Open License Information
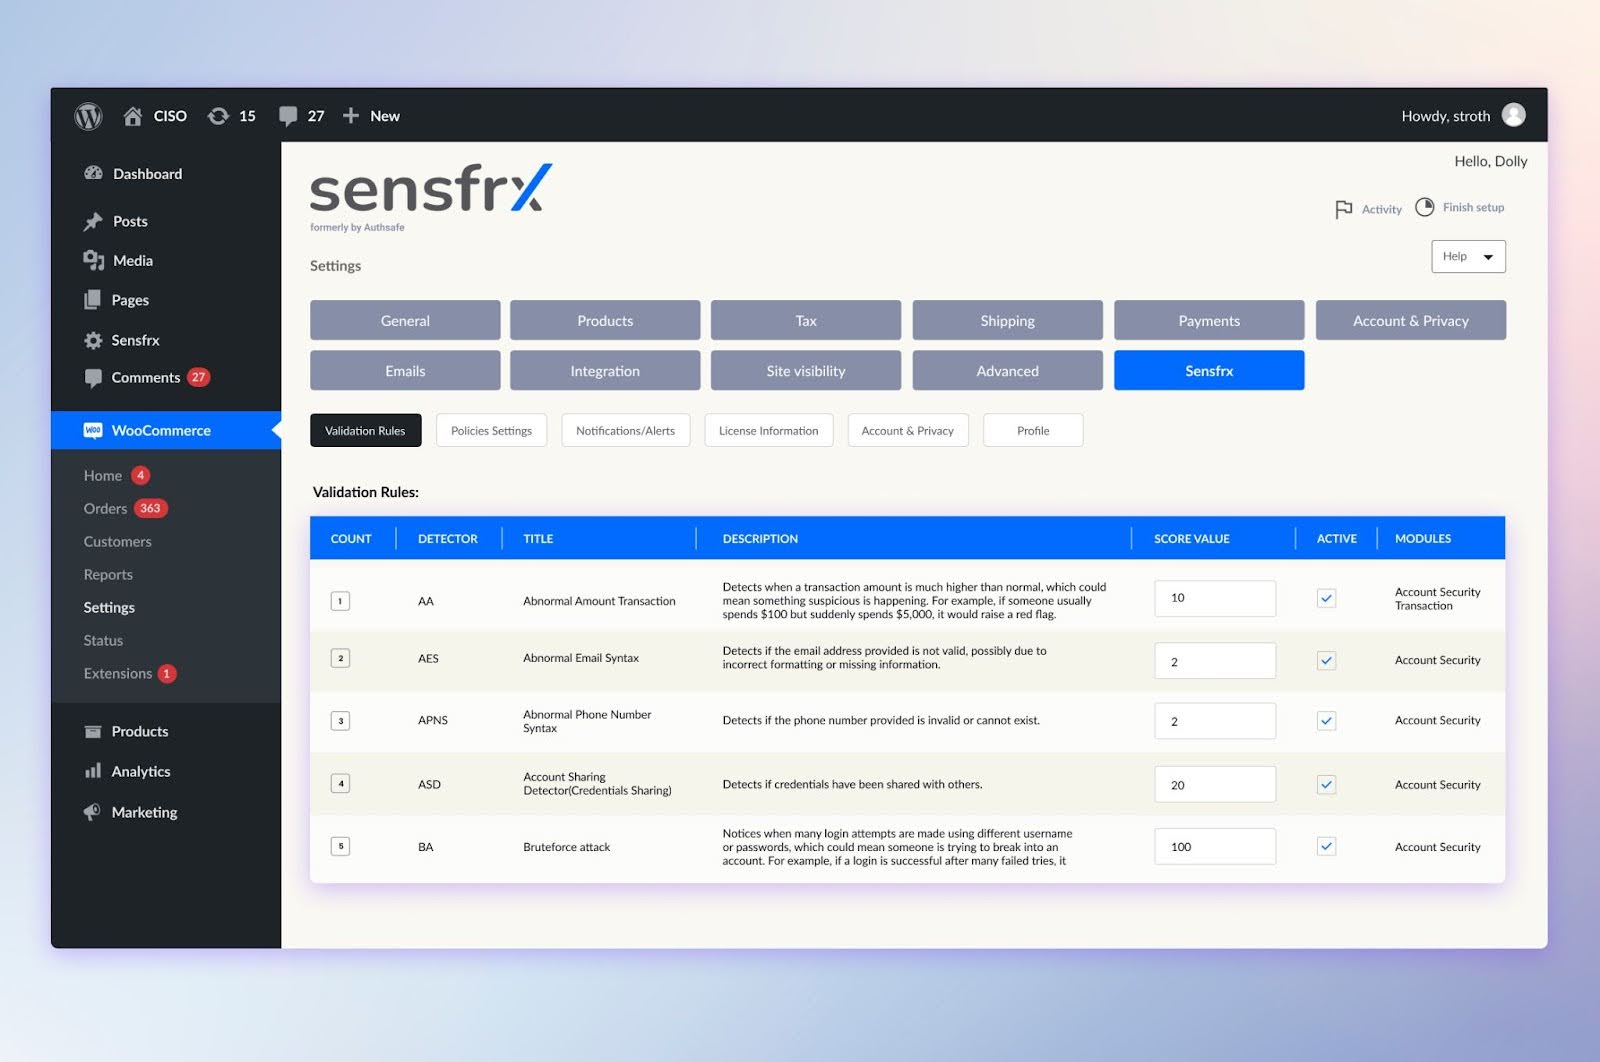The height and width of the screenshot is (1062, 1600). tap(768, 430)
